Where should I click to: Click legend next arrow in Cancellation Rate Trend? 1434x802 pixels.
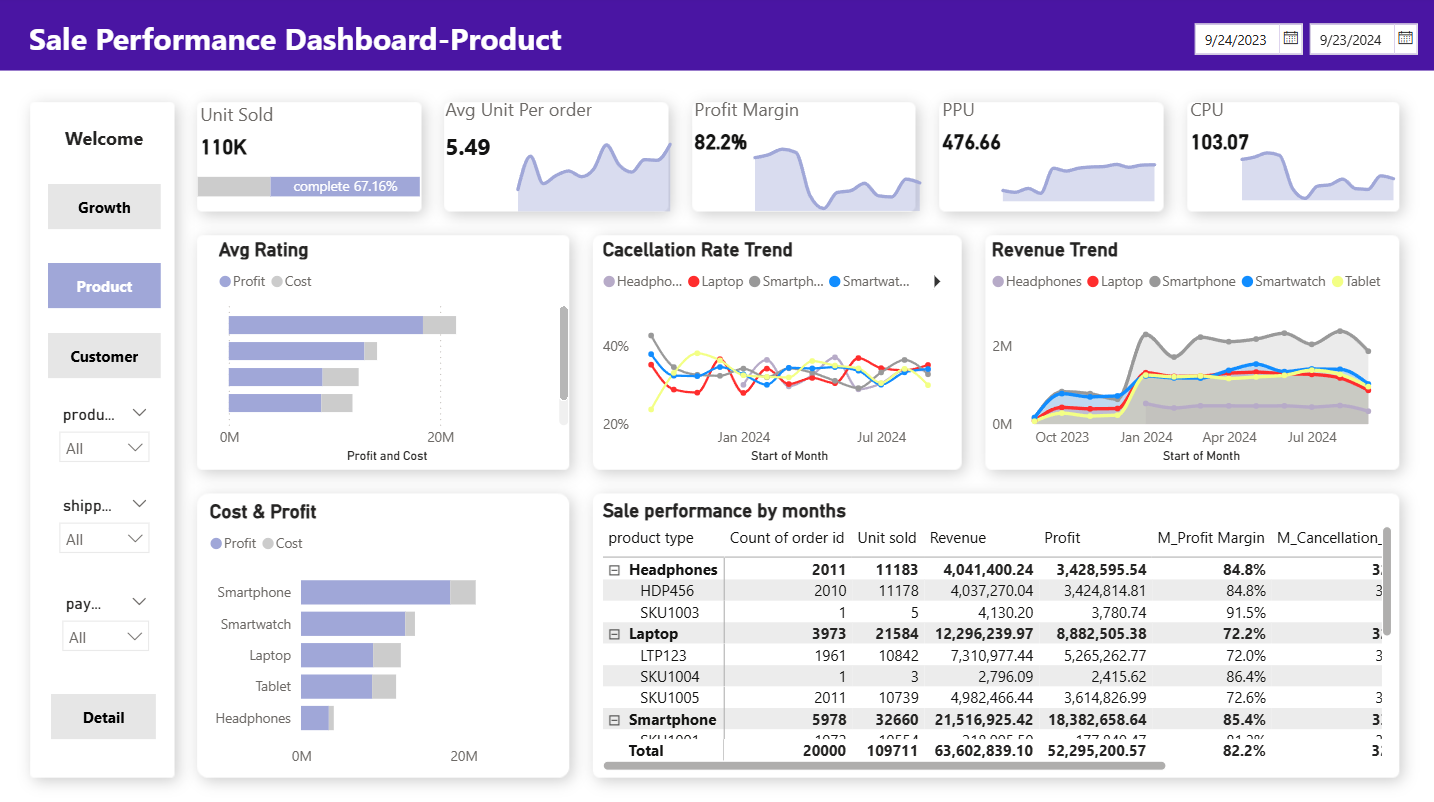[937, 282]
